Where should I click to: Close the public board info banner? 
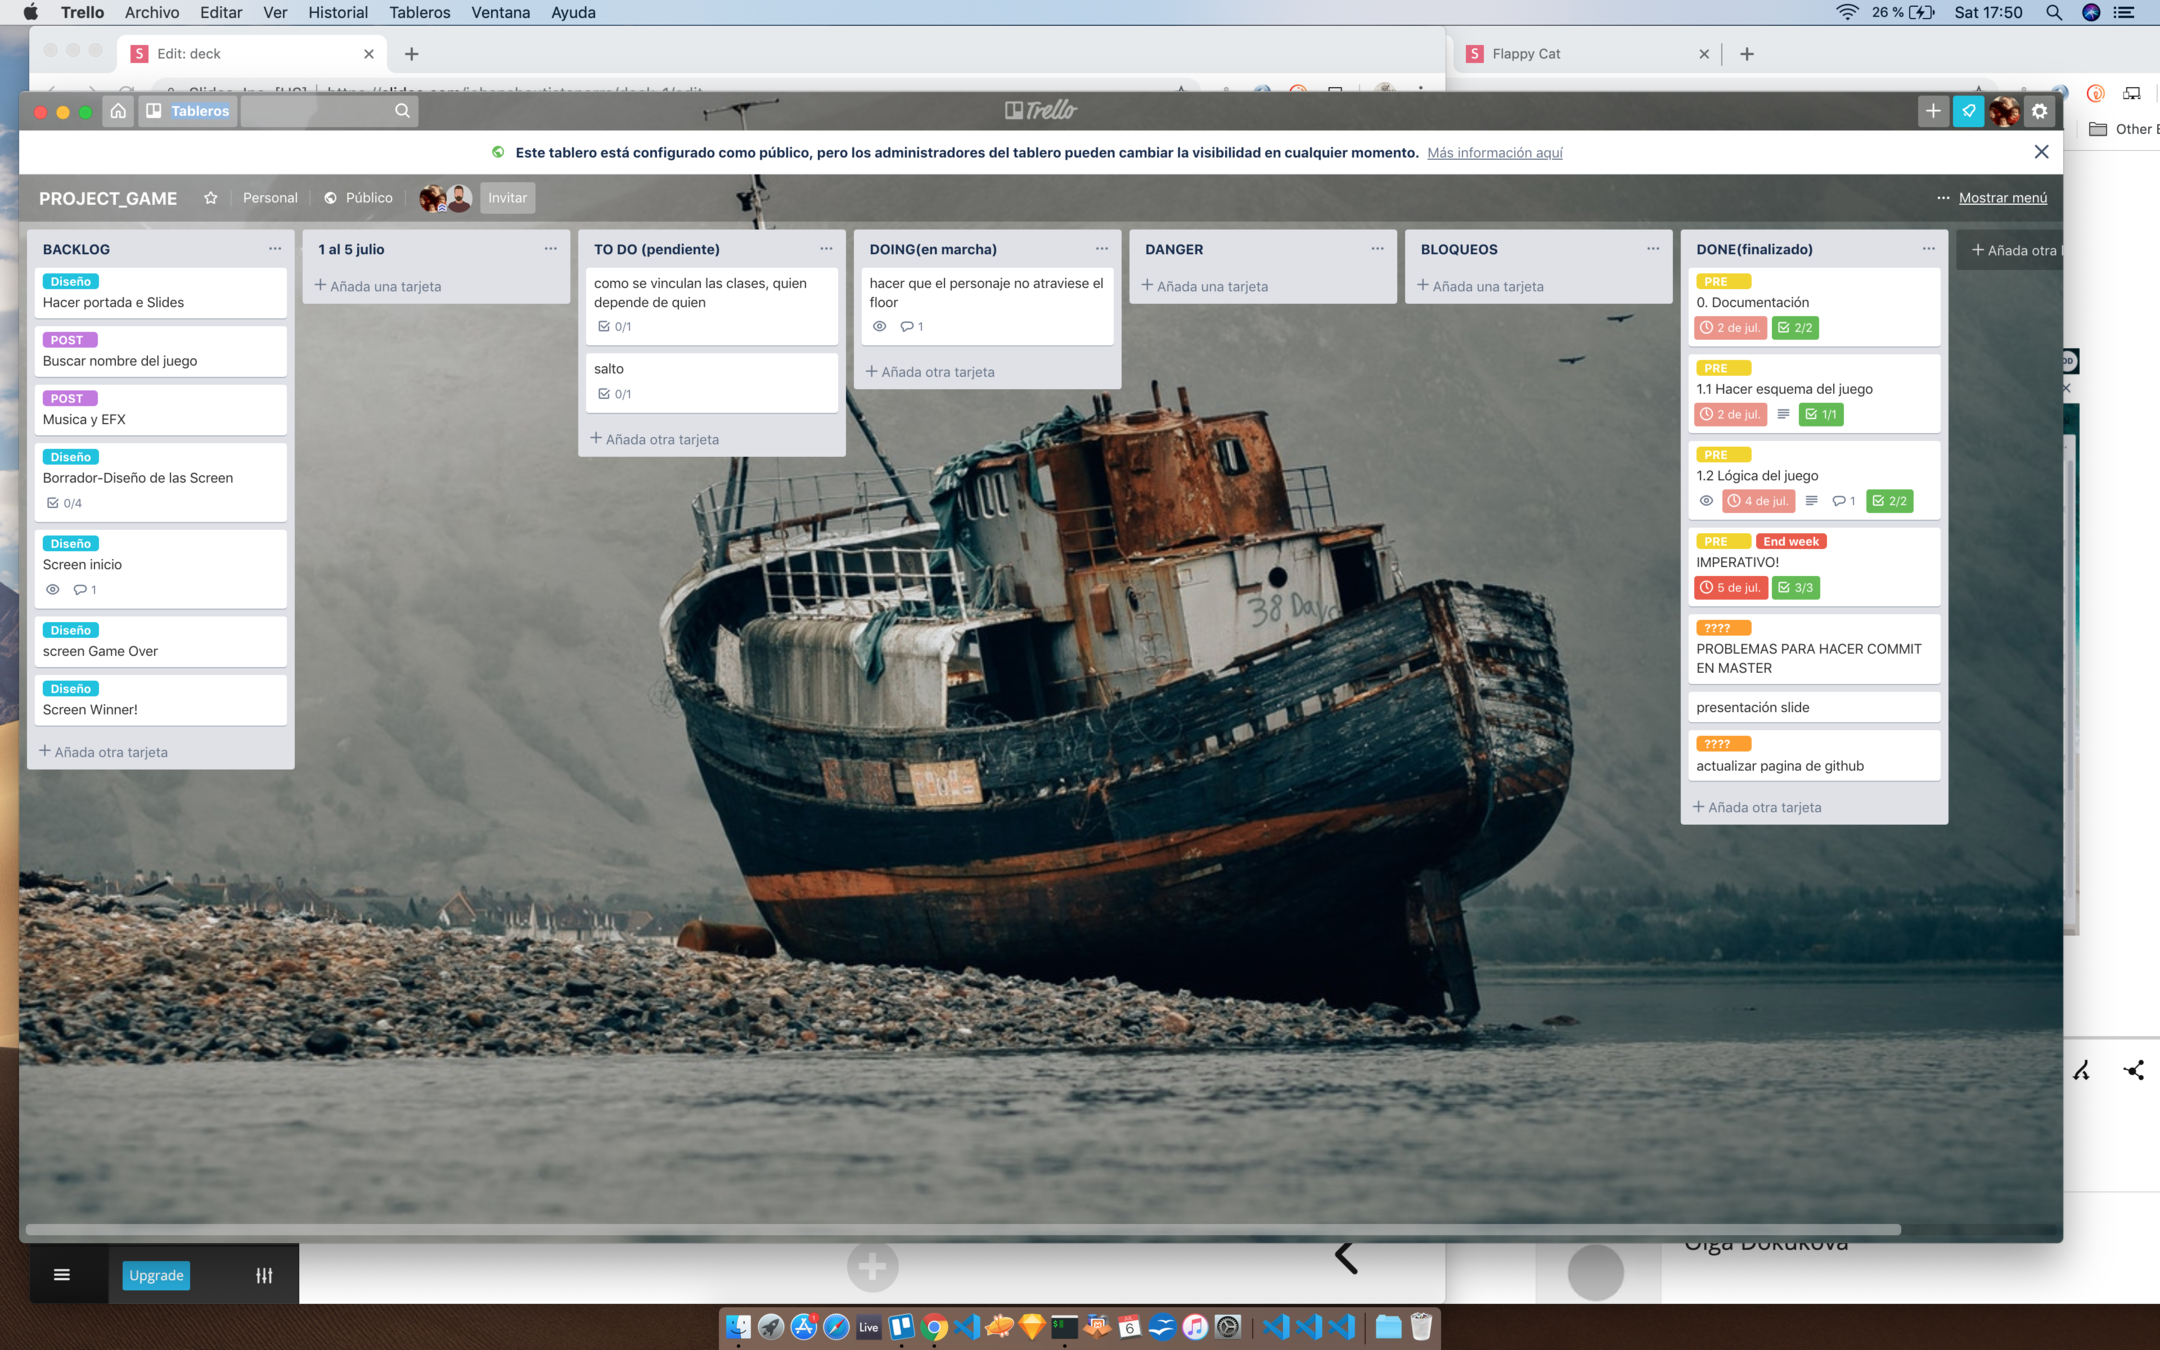point(2041,152)
